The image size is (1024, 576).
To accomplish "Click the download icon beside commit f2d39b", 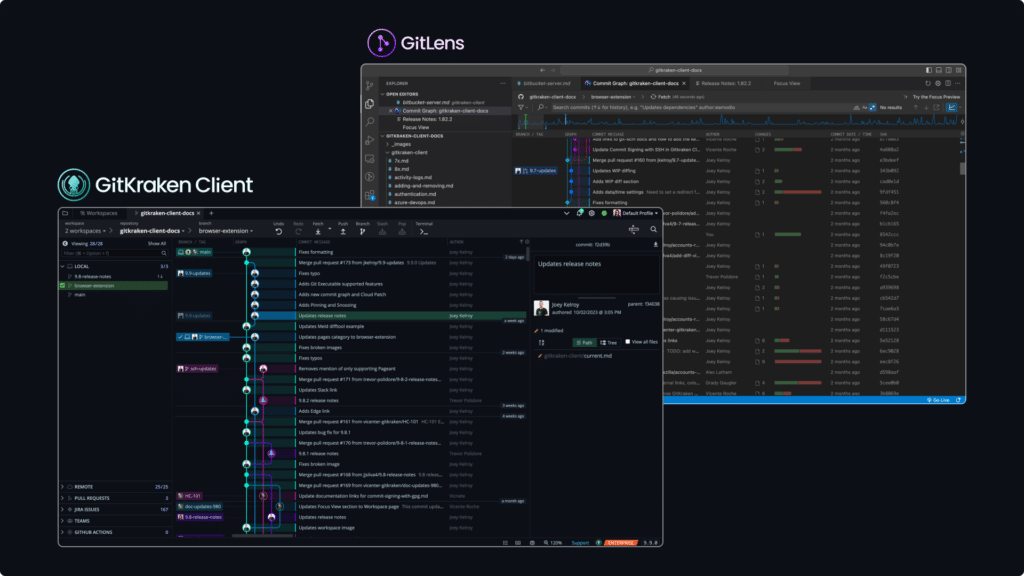I will click(655, 244).
